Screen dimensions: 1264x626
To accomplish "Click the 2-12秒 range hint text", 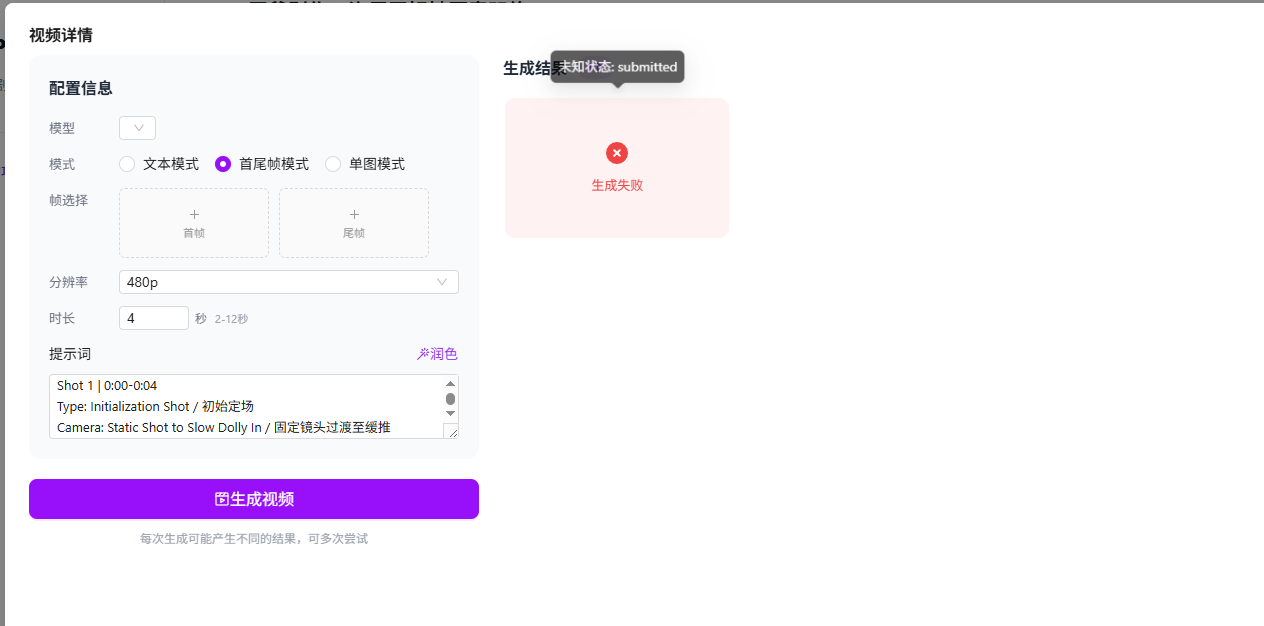I will pyautogui.click(x=231, y=319).
